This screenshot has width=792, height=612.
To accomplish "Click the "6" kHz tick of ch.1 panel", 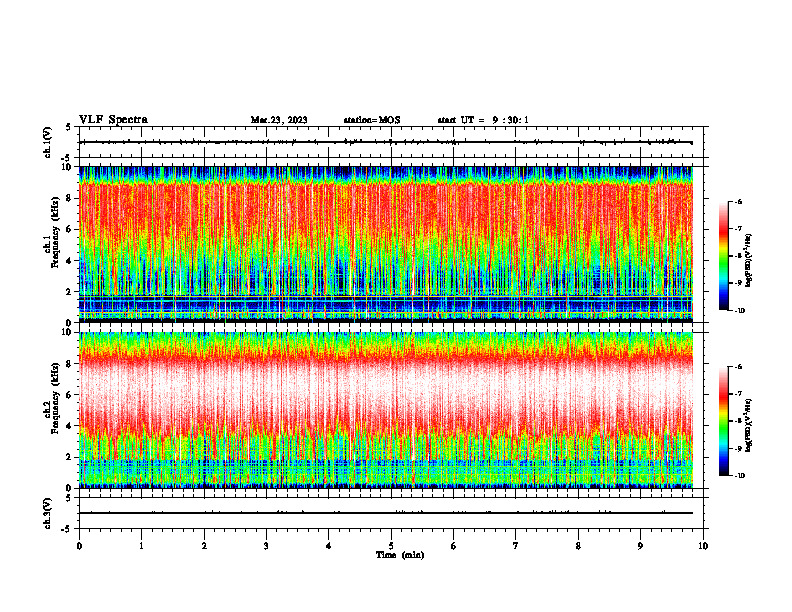I will tap(70, 230).
